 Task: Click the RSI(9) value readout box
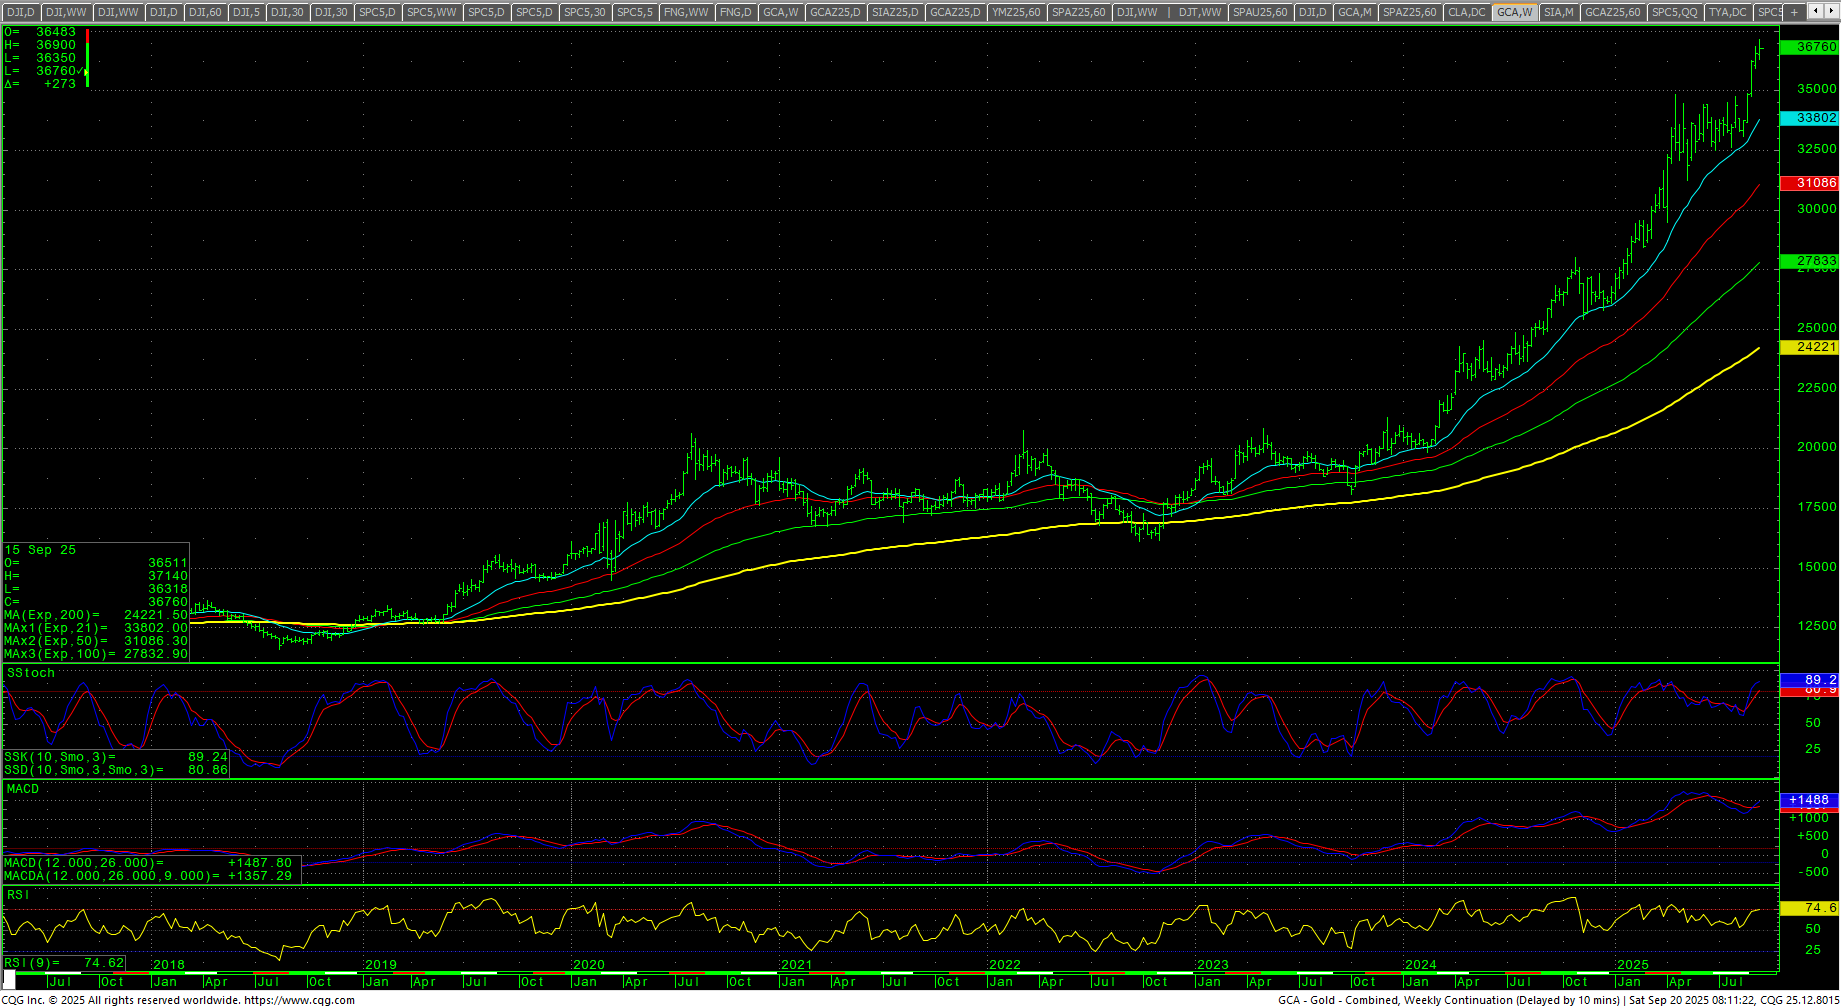(x=64, y=963)
